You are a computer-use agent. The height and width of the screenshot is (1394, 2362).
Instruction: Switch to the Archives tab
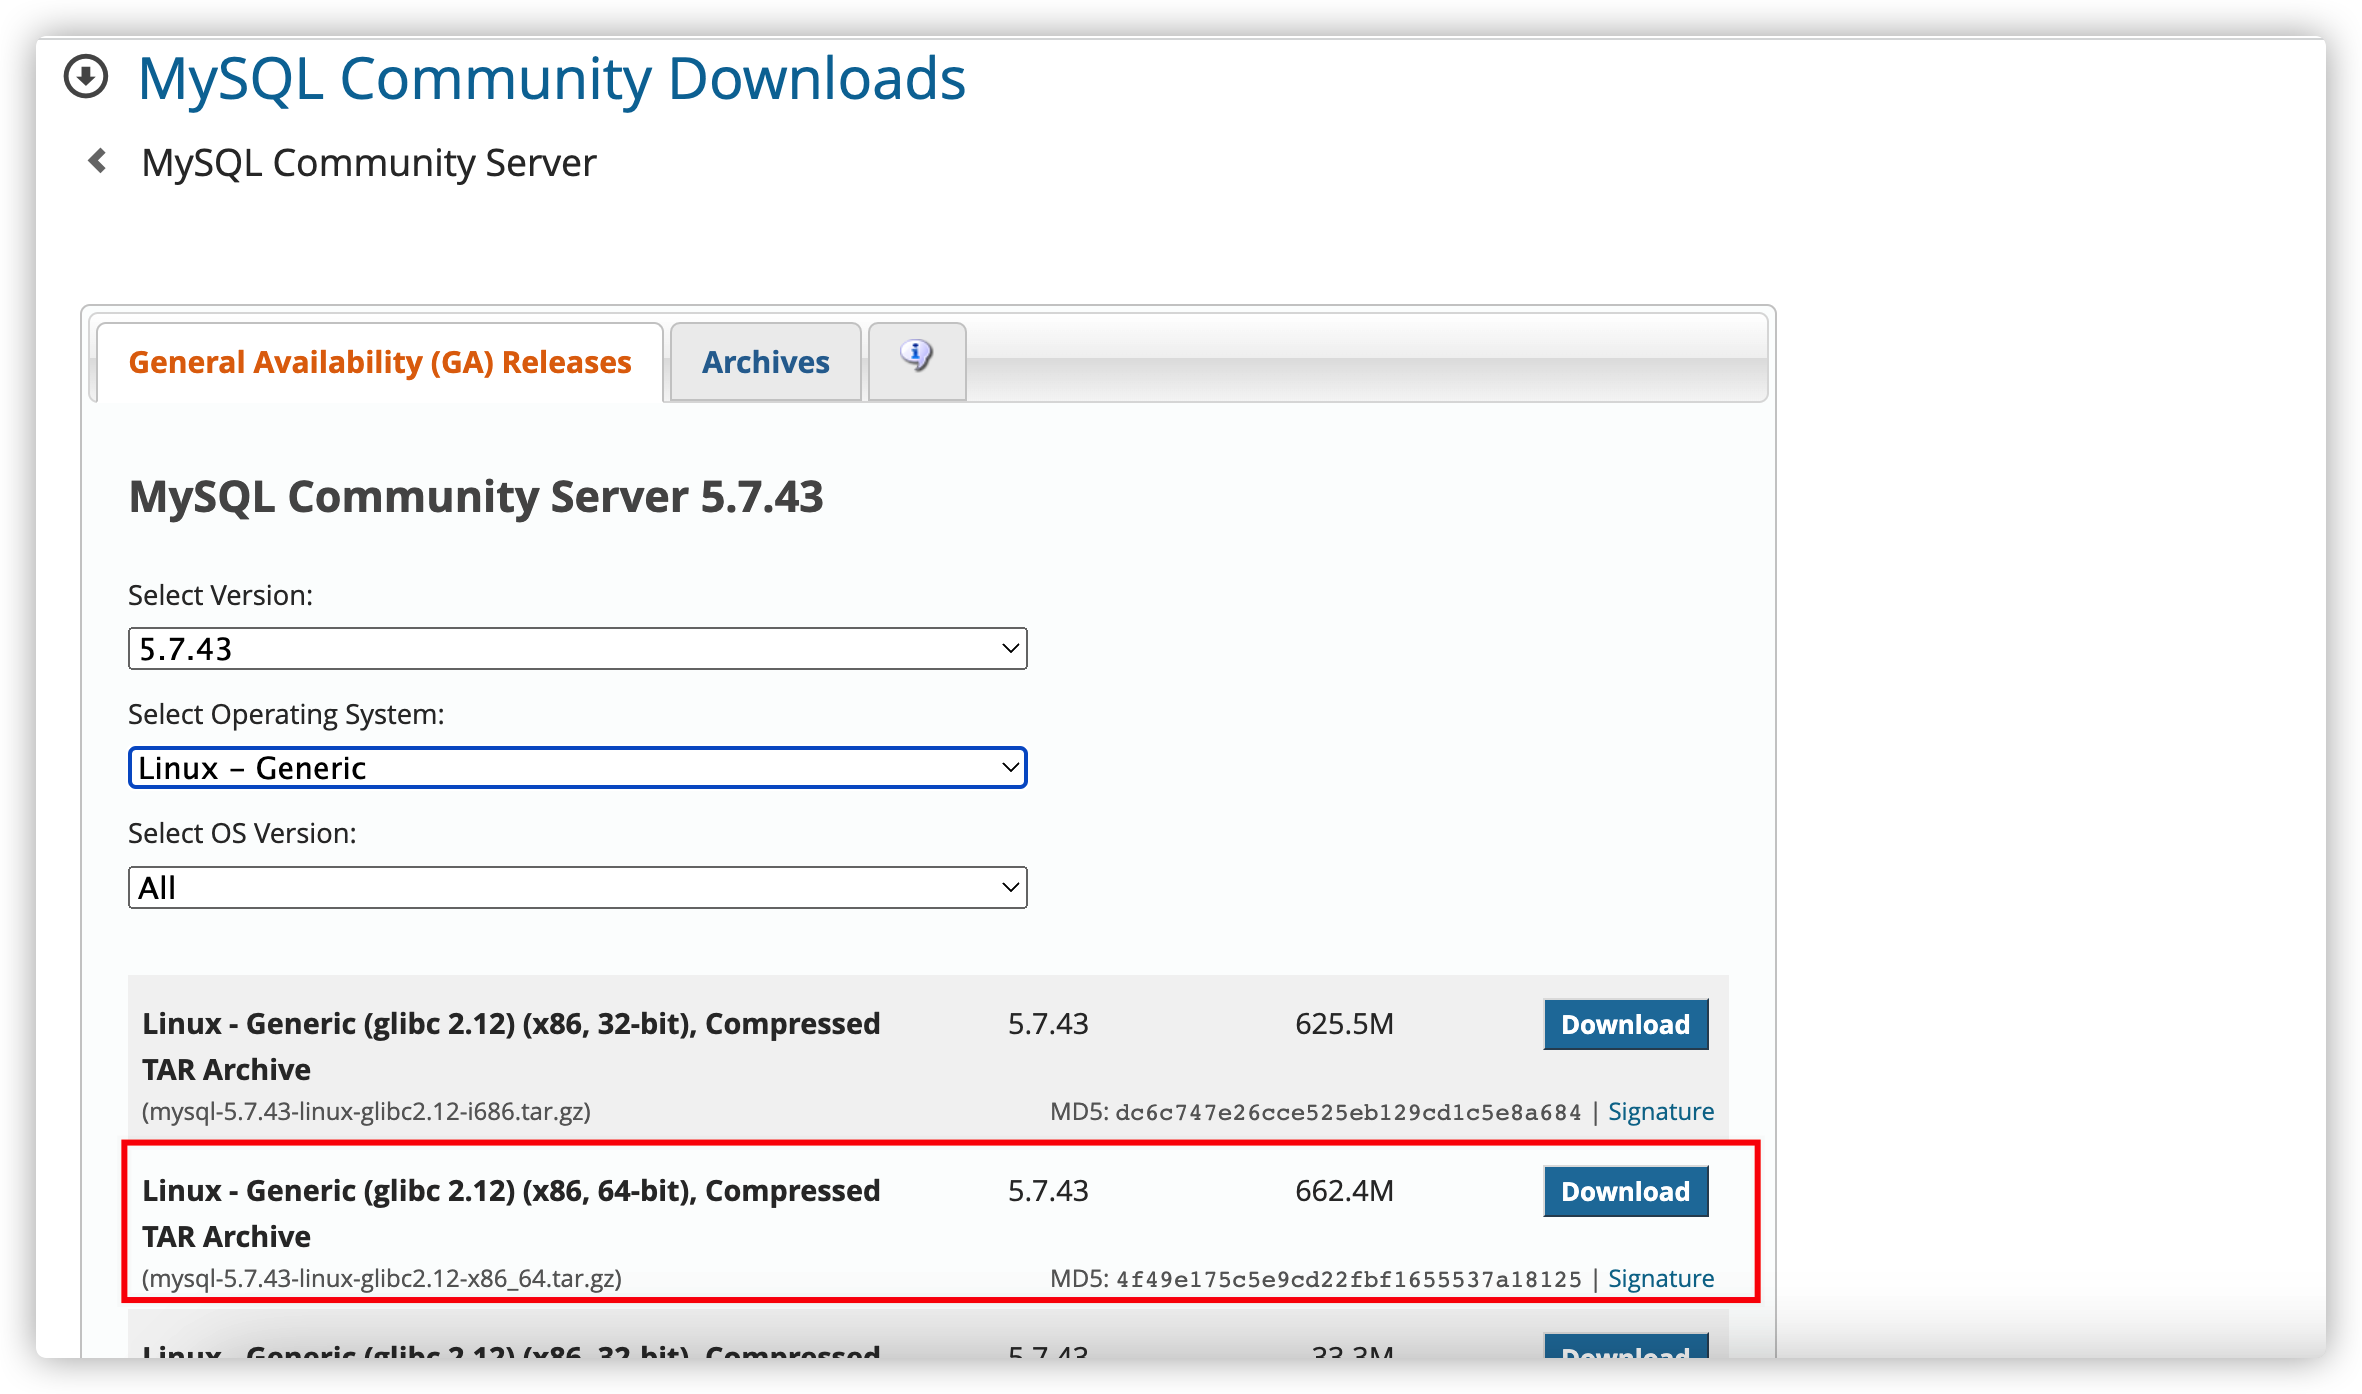point(766,362)
